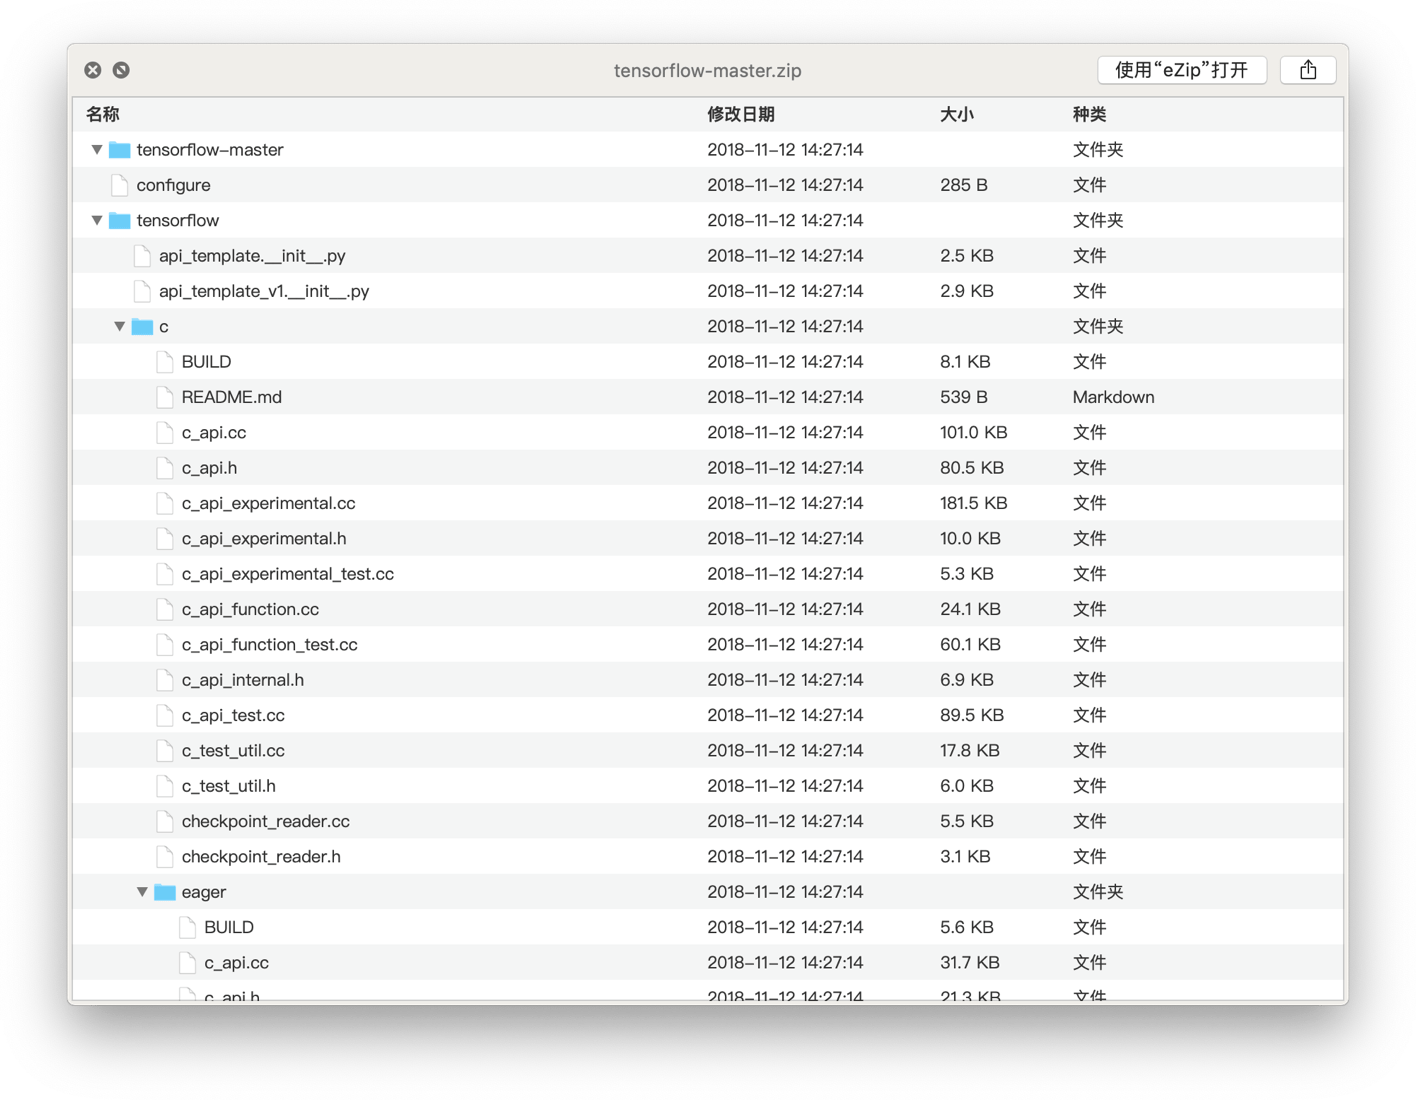Image resolution: width=1416 pixels, height=1100 pixels.
Task: Select the c_api_function_test.cc row
Action: coord(269,645)
